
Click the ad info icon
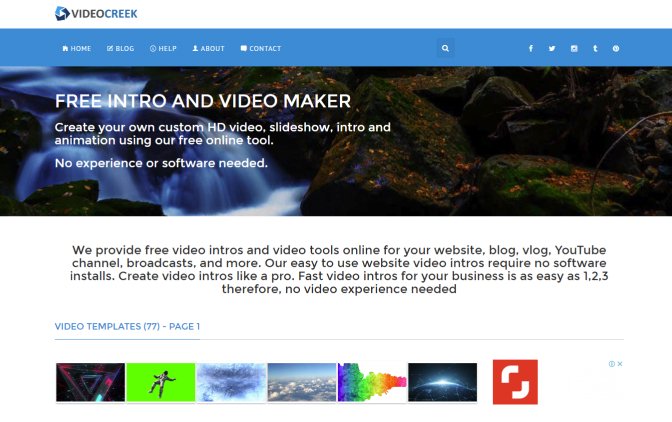pyautogui.click(x=612, y=364)
